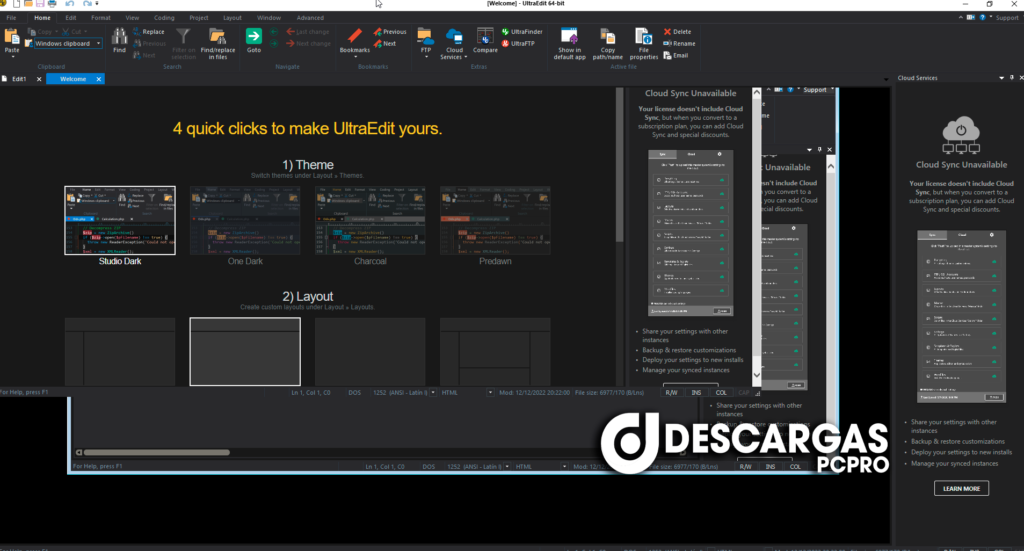Open the Cloud Services panel menu arrow

coord(1001,78)
